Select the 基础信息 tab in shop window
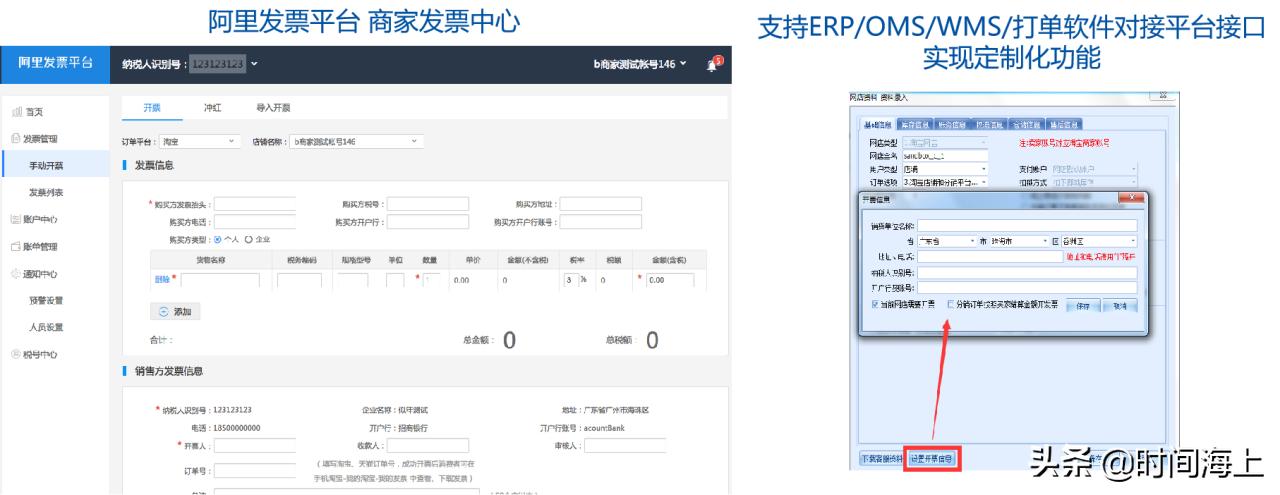Screen dimensions: 1280x495 click(879, 125)
